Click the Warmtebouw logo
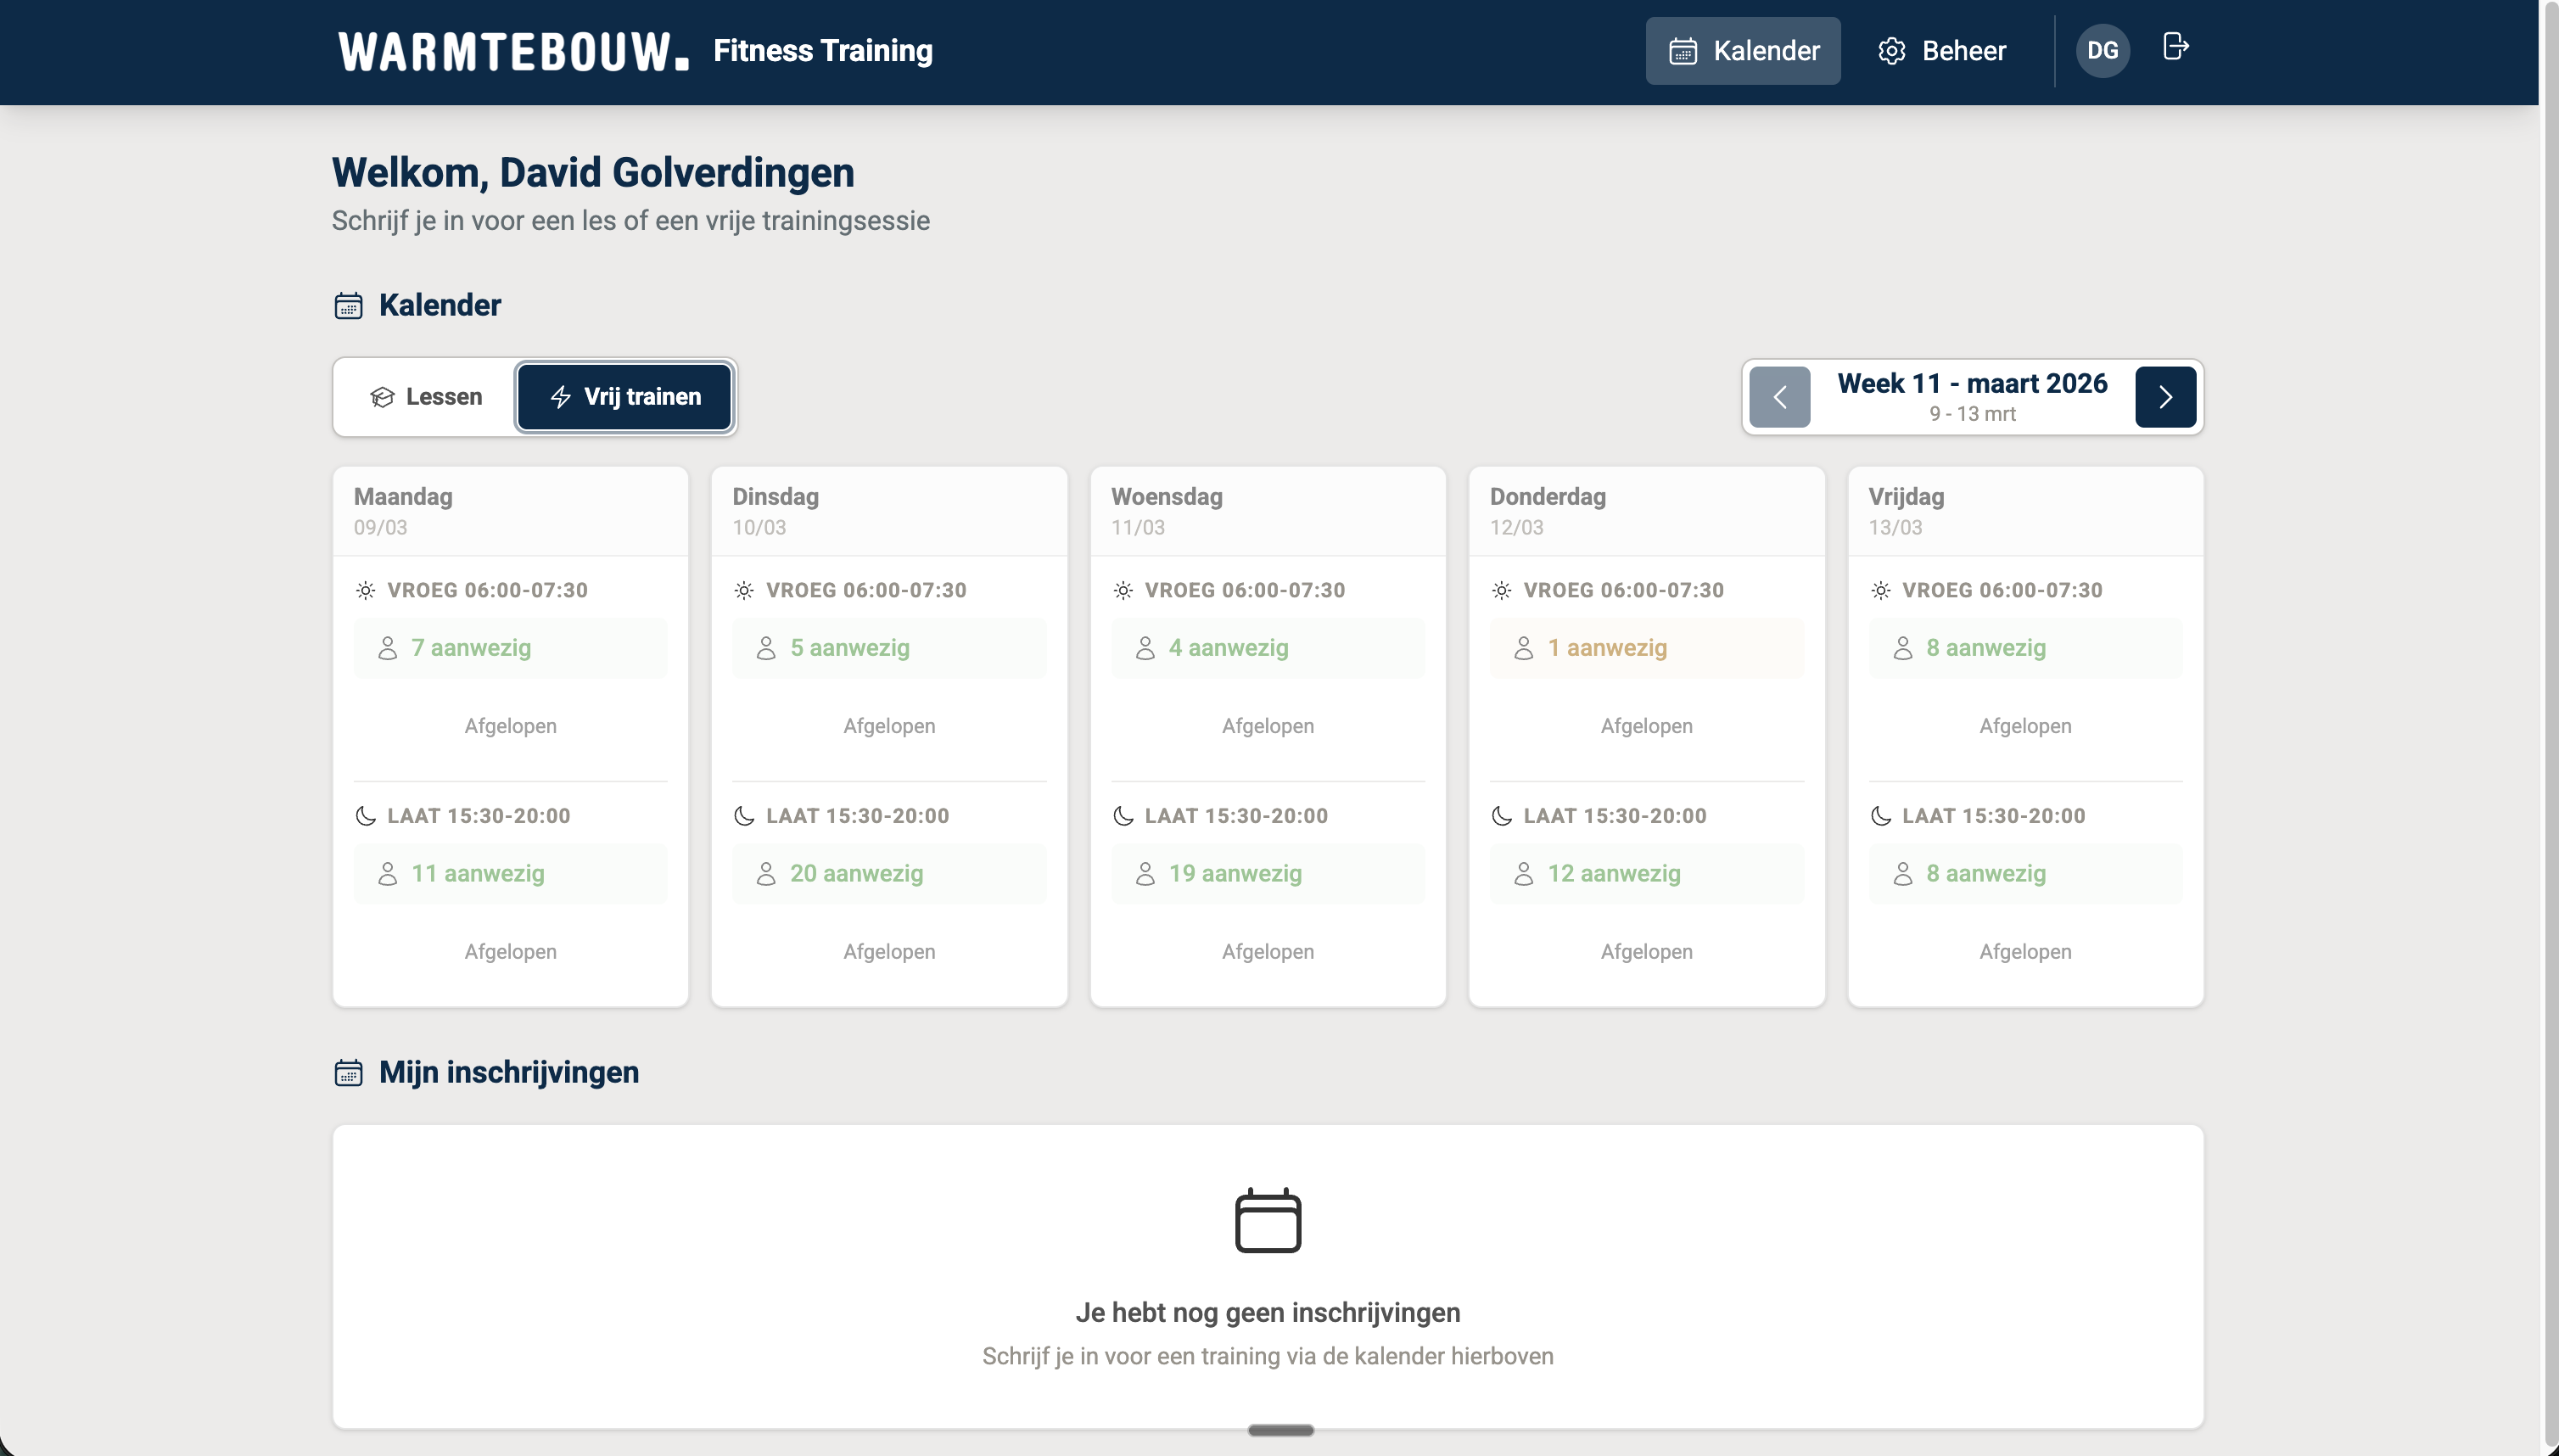Image resolution: width=2559 pixels, height=1456 pixels. click(513, 51)
